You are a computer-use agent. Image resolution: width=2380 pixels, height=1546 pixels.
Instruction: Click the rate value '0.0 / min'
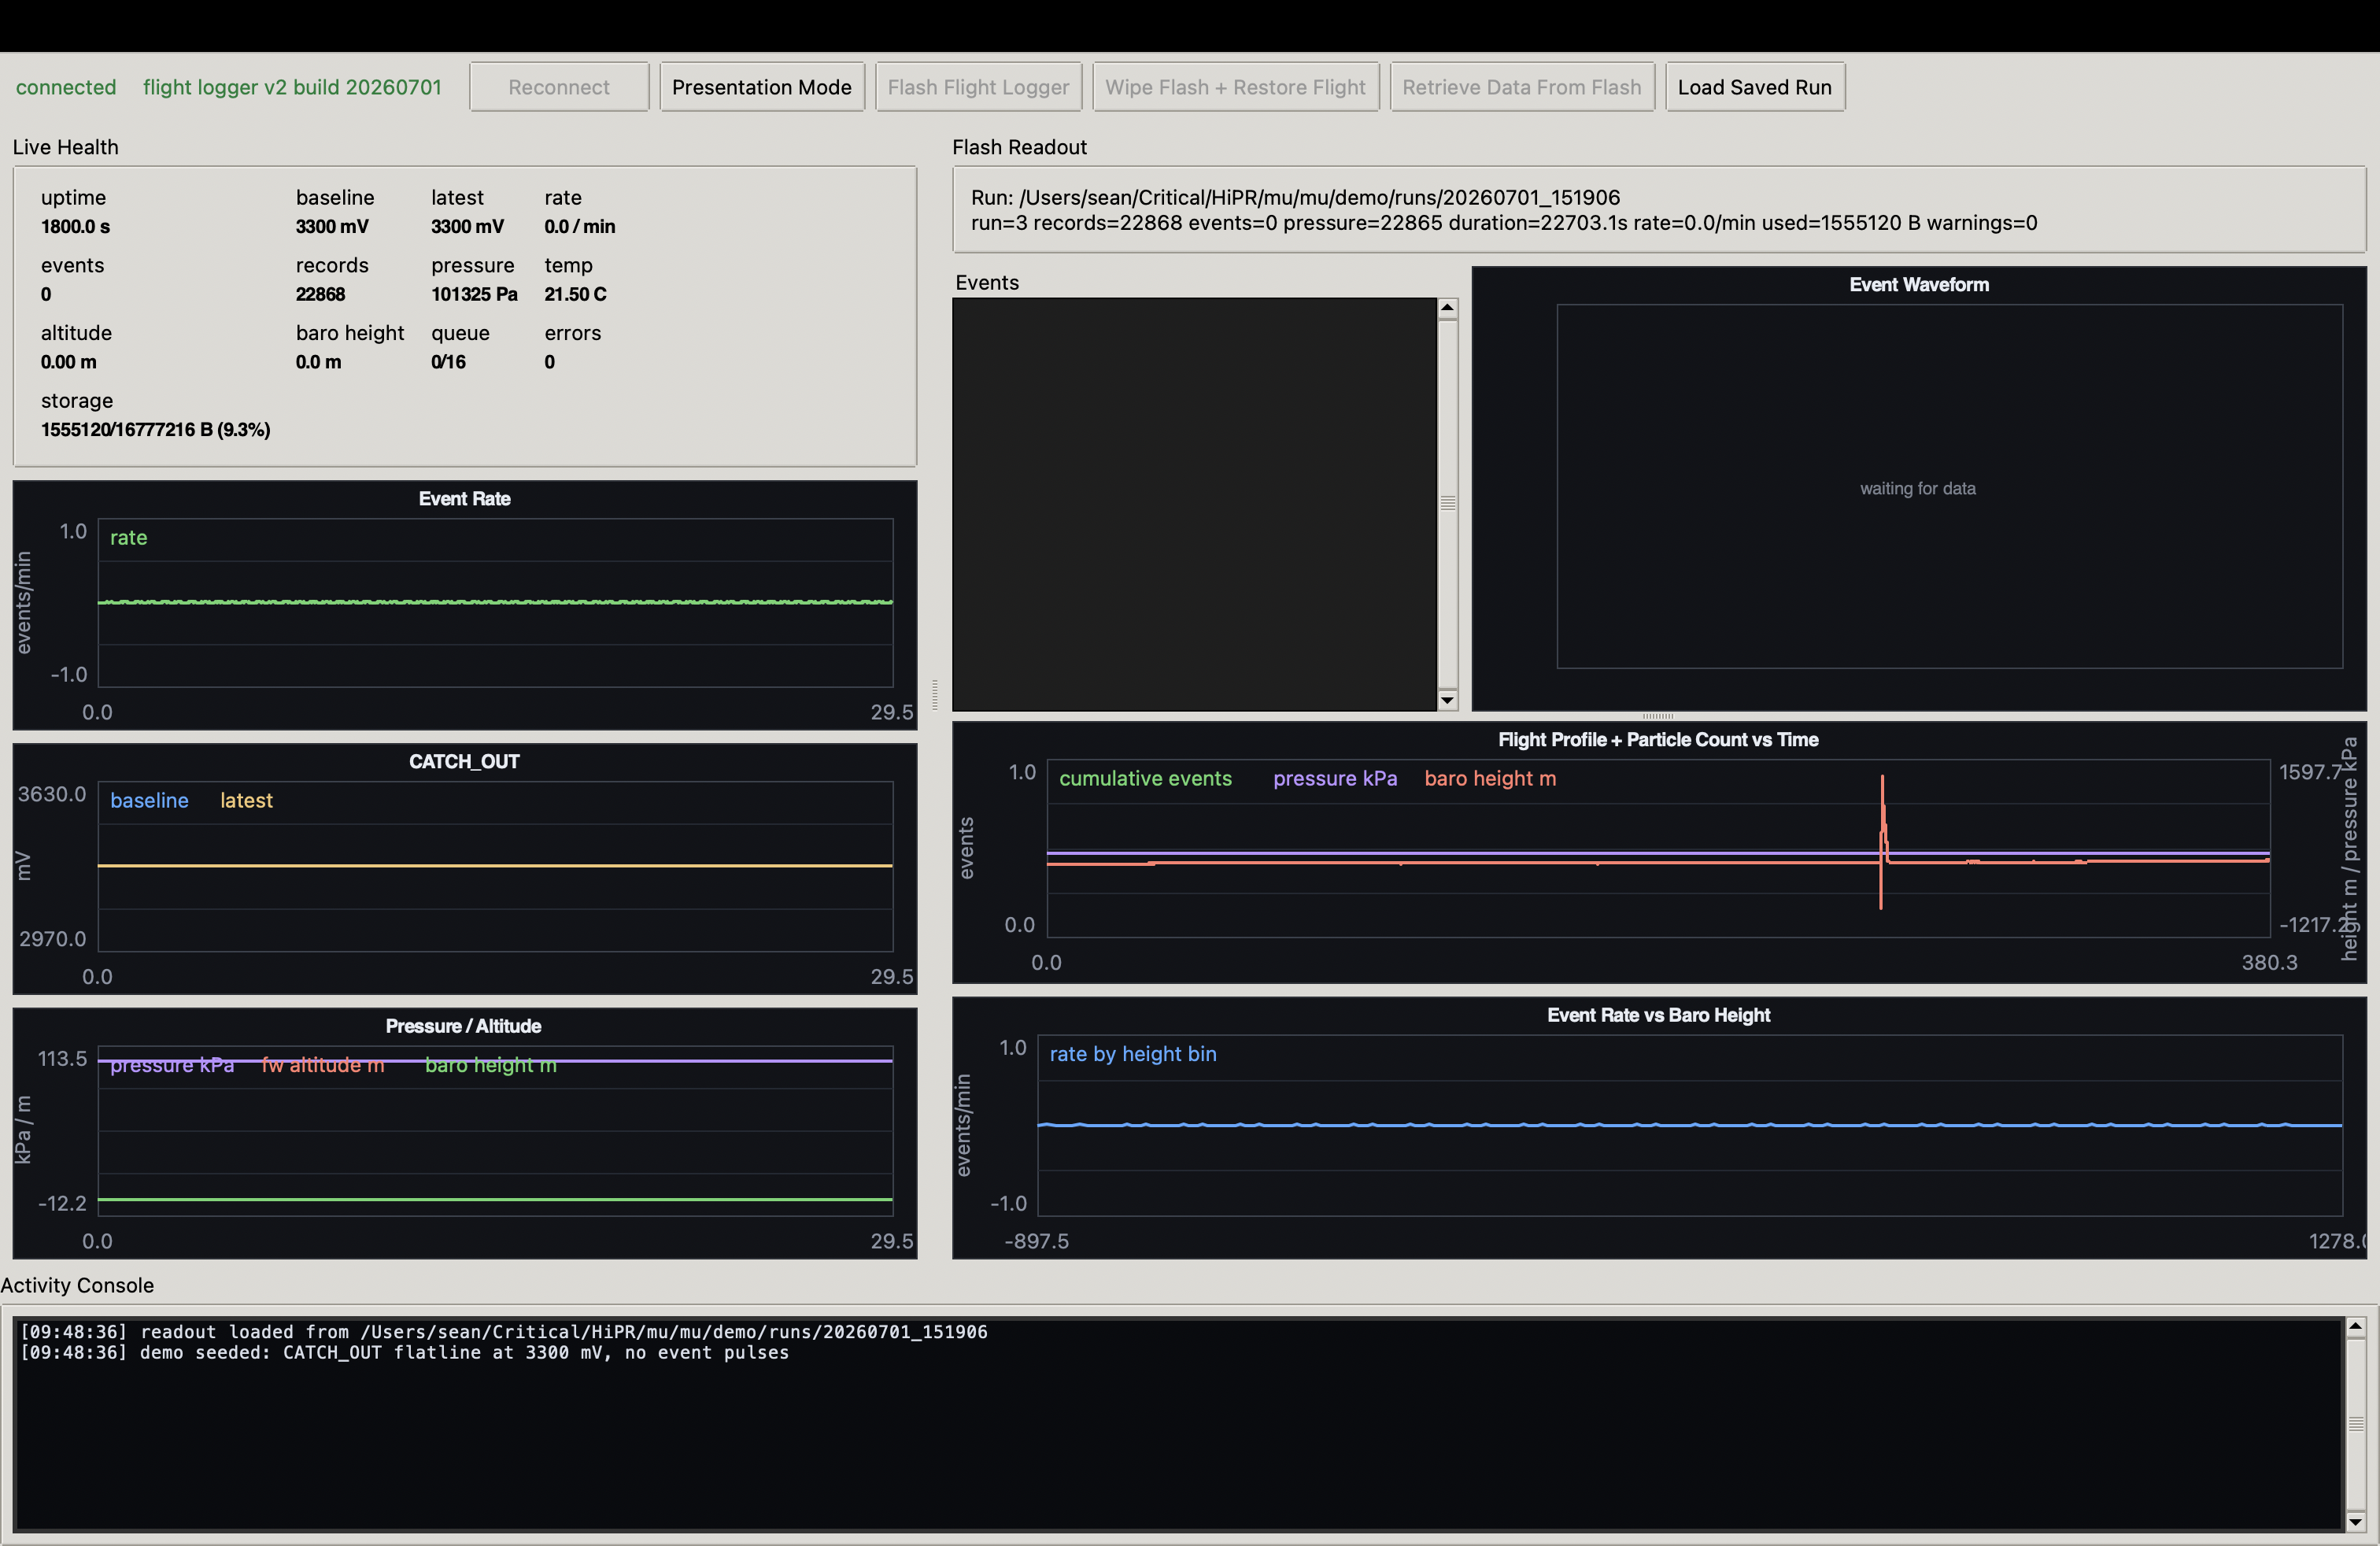[x=579, y=227]
